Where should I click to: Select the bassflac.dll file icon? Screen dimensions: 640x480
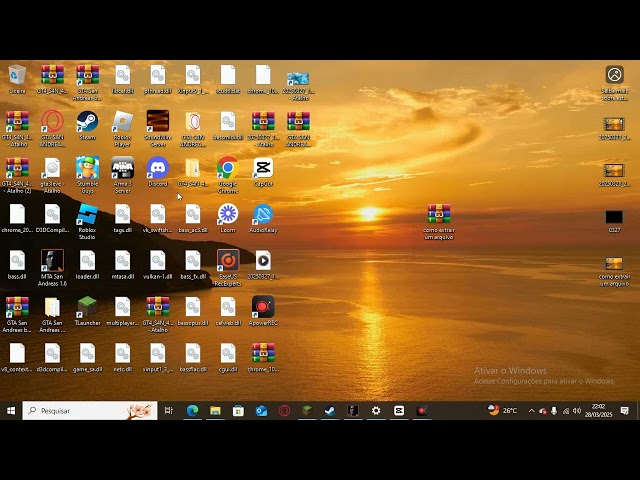tap(193, 357)
